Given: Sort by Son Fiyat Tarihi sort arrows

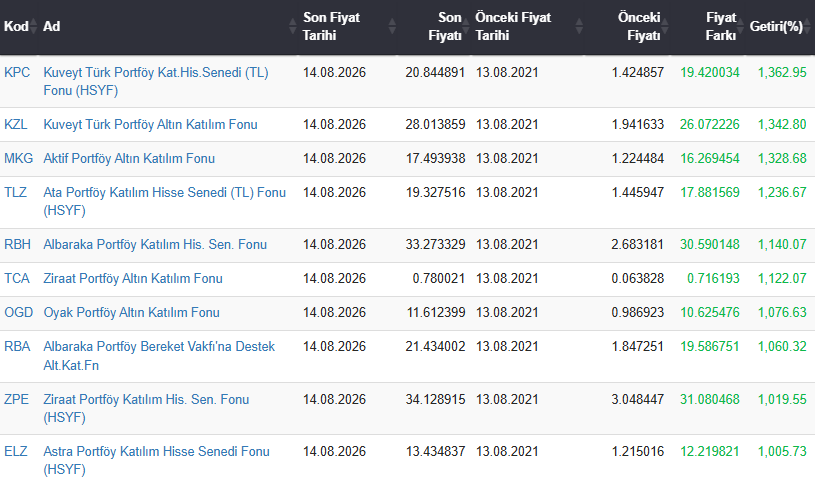Looking at the screenshot, I should click(x=392, y=26).
